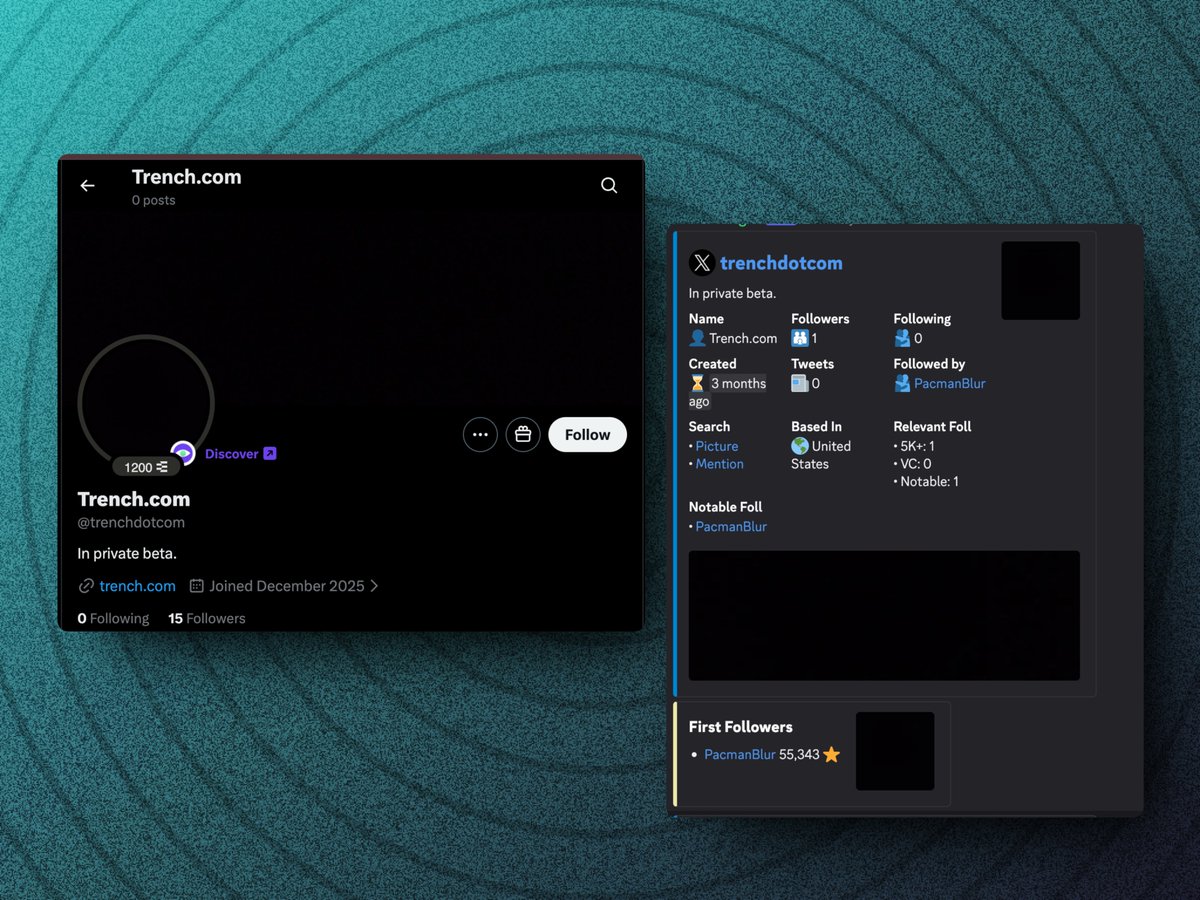
Task: Open PacmanBlur under Notable Foll
Action: tap(731, 526)
